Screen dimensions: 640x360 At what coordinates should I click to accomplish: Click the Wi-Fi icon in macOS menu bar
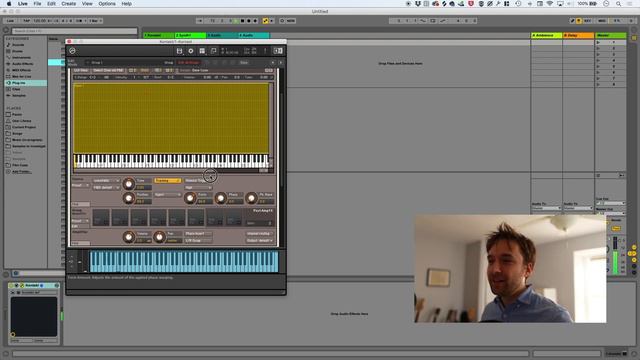[x=550, y=4]
